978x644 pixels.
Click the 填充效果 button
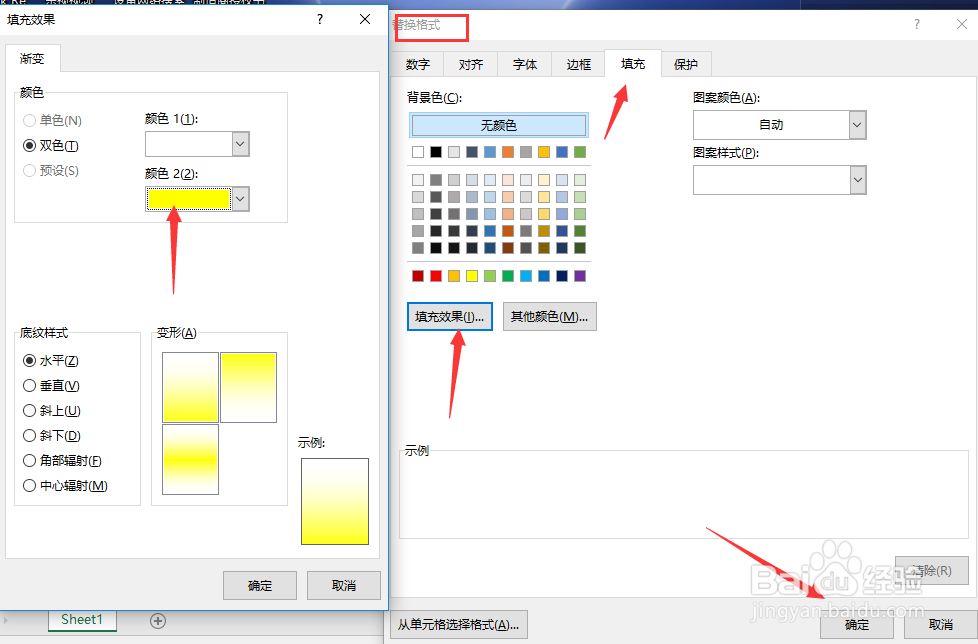click(x=450, y=317)
